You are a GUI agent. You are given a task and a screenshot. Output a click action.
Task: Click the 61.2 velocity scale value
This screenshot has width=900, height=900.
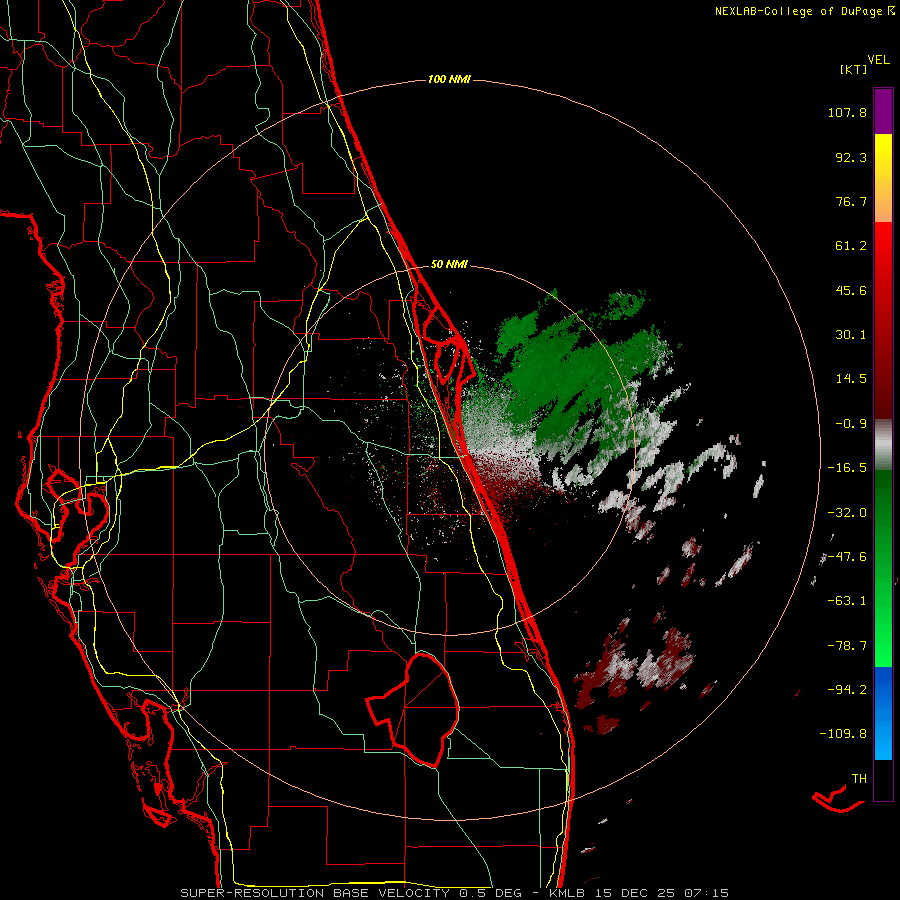pyautogui.click(x=851, y=246)
